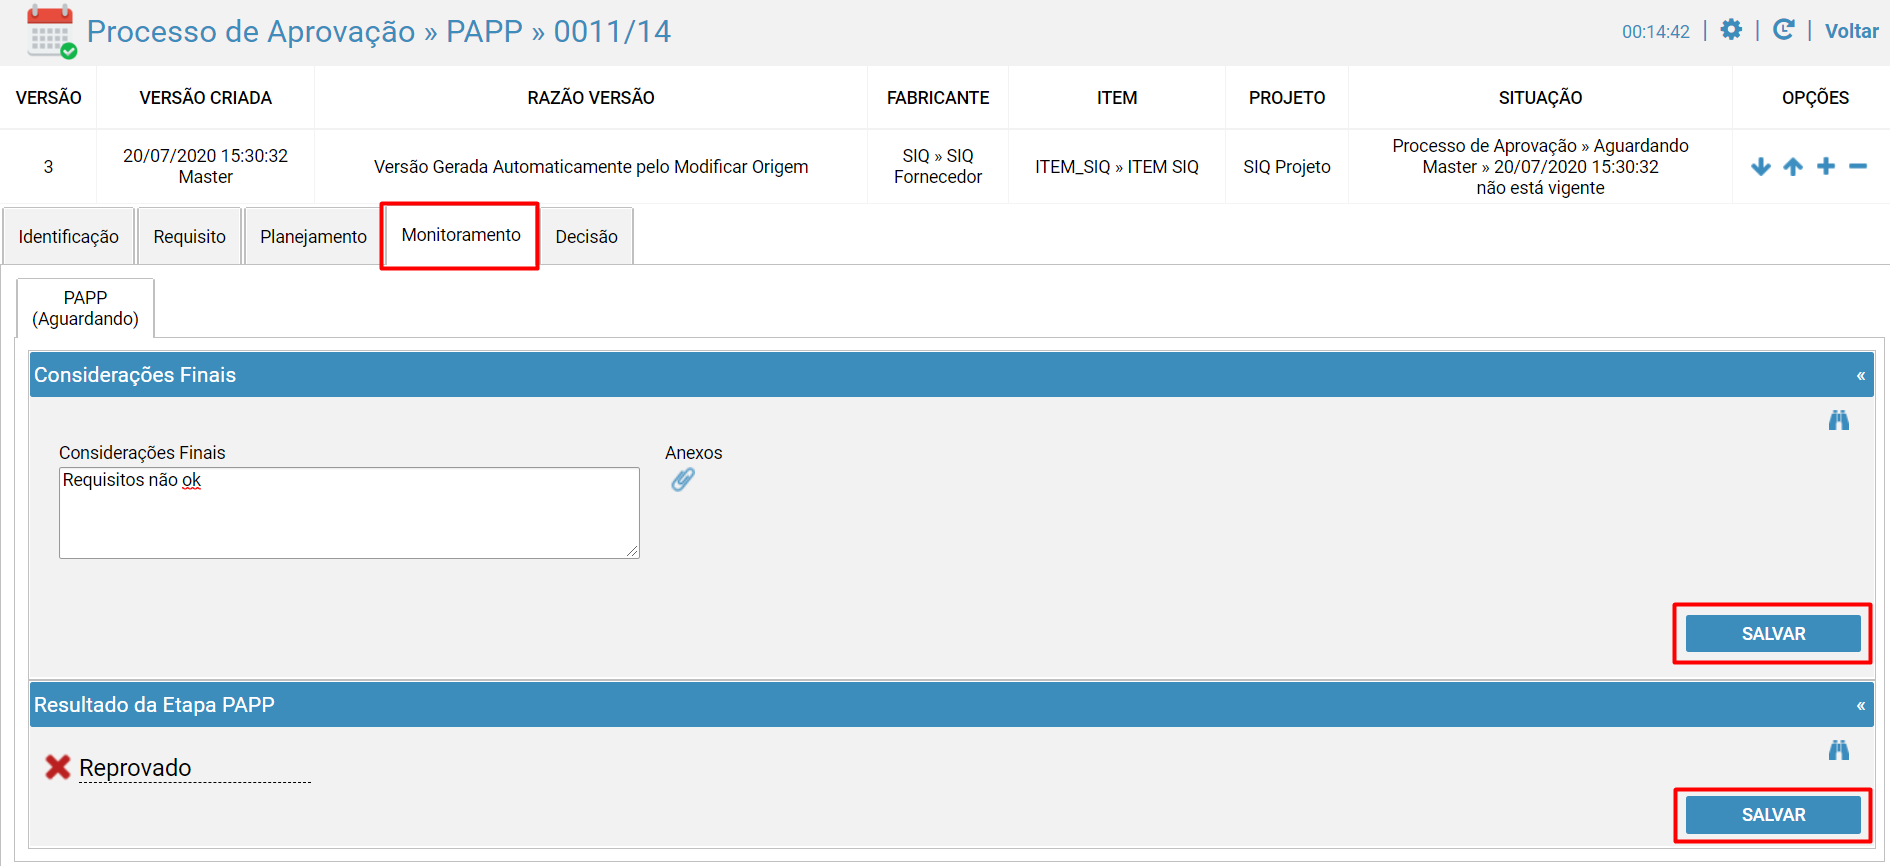Viewport: 1890px width, 866px height.
Task: Click binoculars icon in Considerações Finais section
Action: point(1839,420)
